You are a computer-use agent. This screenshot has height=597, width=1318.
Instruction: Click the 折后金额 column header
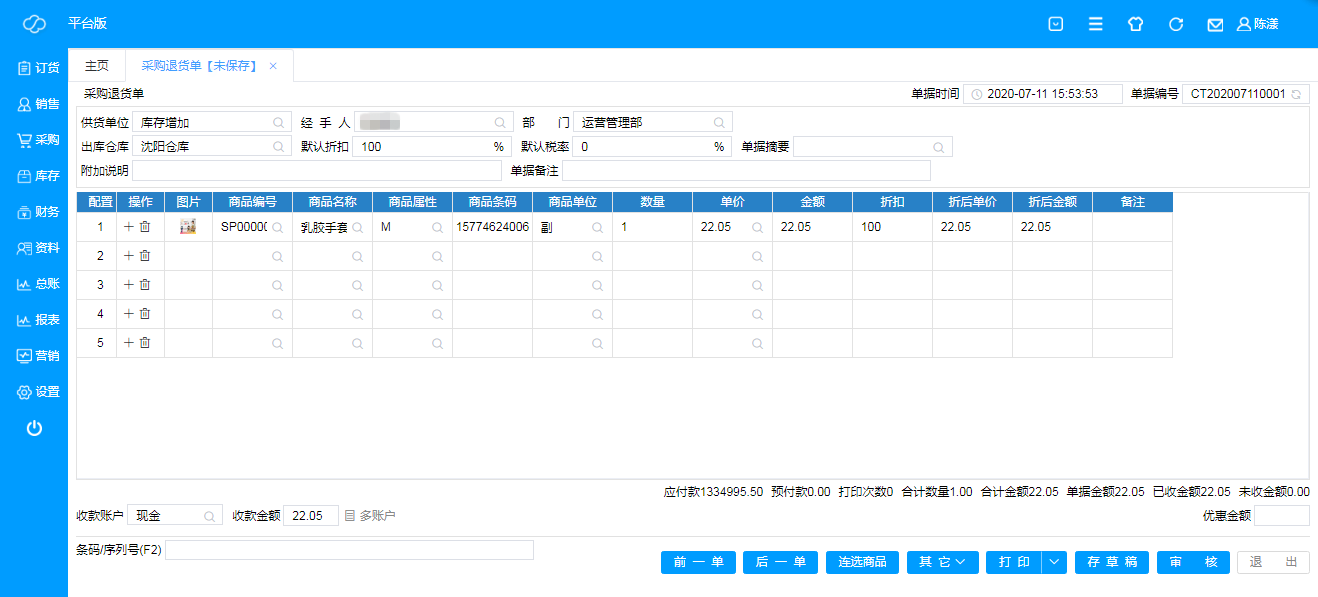(x=1052, y=202)
